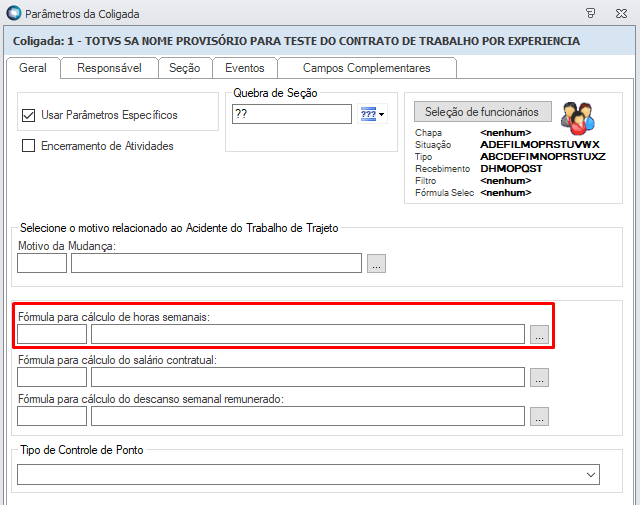This screenshot has width=640, height=505.
Task: Click the Coligada header title text
Action: pyautogui.click(x=296, y=41)
